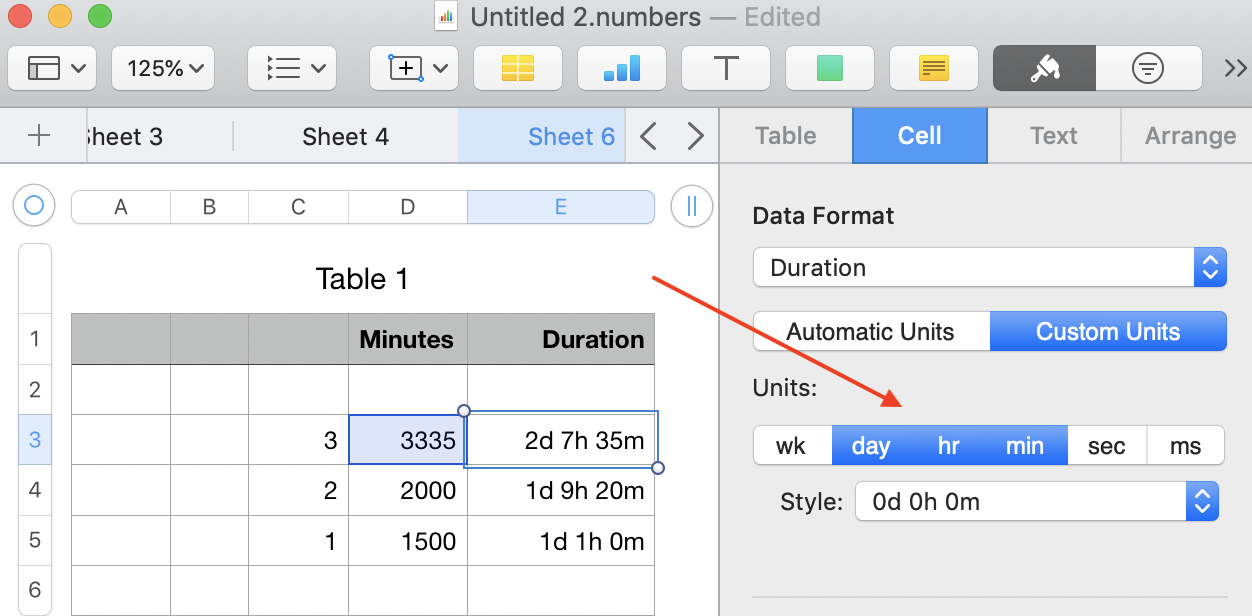Viewport: 1252px width, 616px height.
Task: Toggle the wk unit in duration units
Action: pyautogui.click(x=791, y=446)
